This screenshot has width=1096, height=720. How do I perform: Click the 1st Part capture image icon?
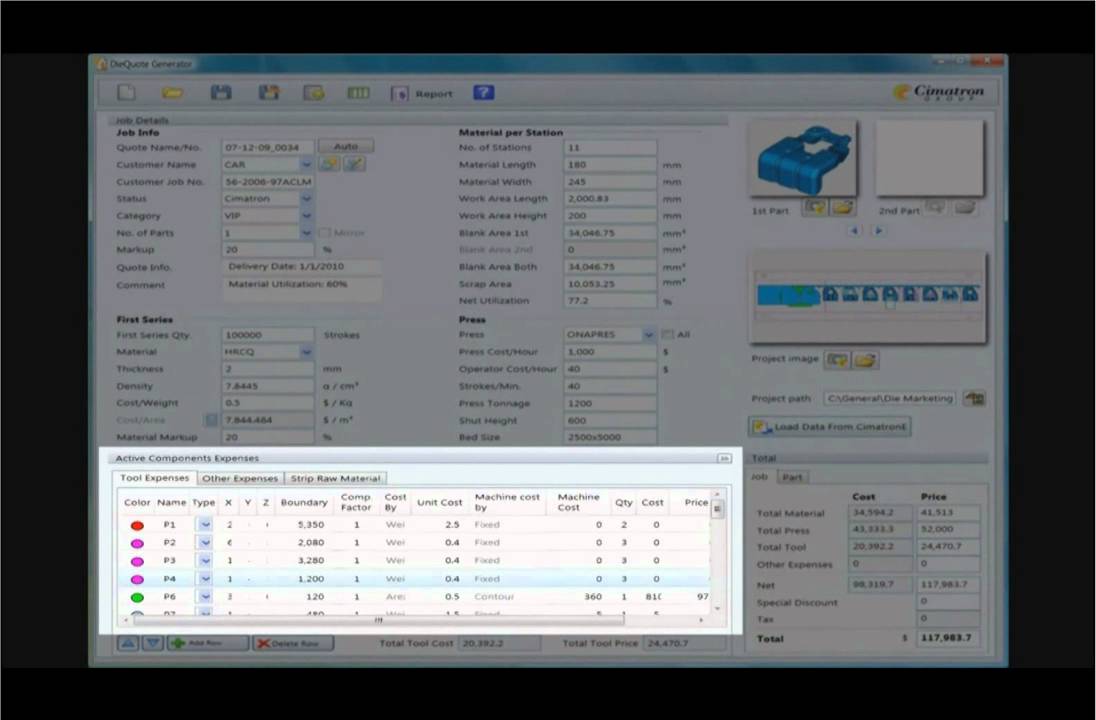[814, 207]
